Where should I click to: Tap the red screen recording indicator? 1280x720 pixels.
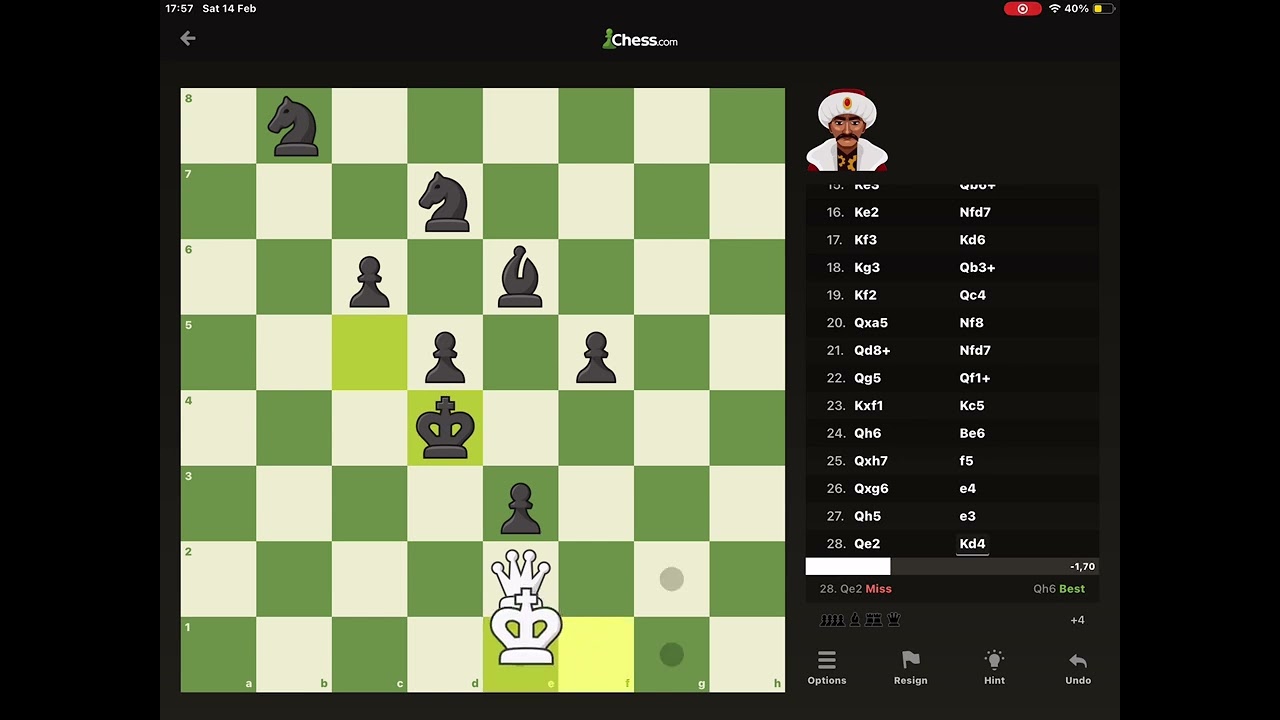tap(1023, 8)
